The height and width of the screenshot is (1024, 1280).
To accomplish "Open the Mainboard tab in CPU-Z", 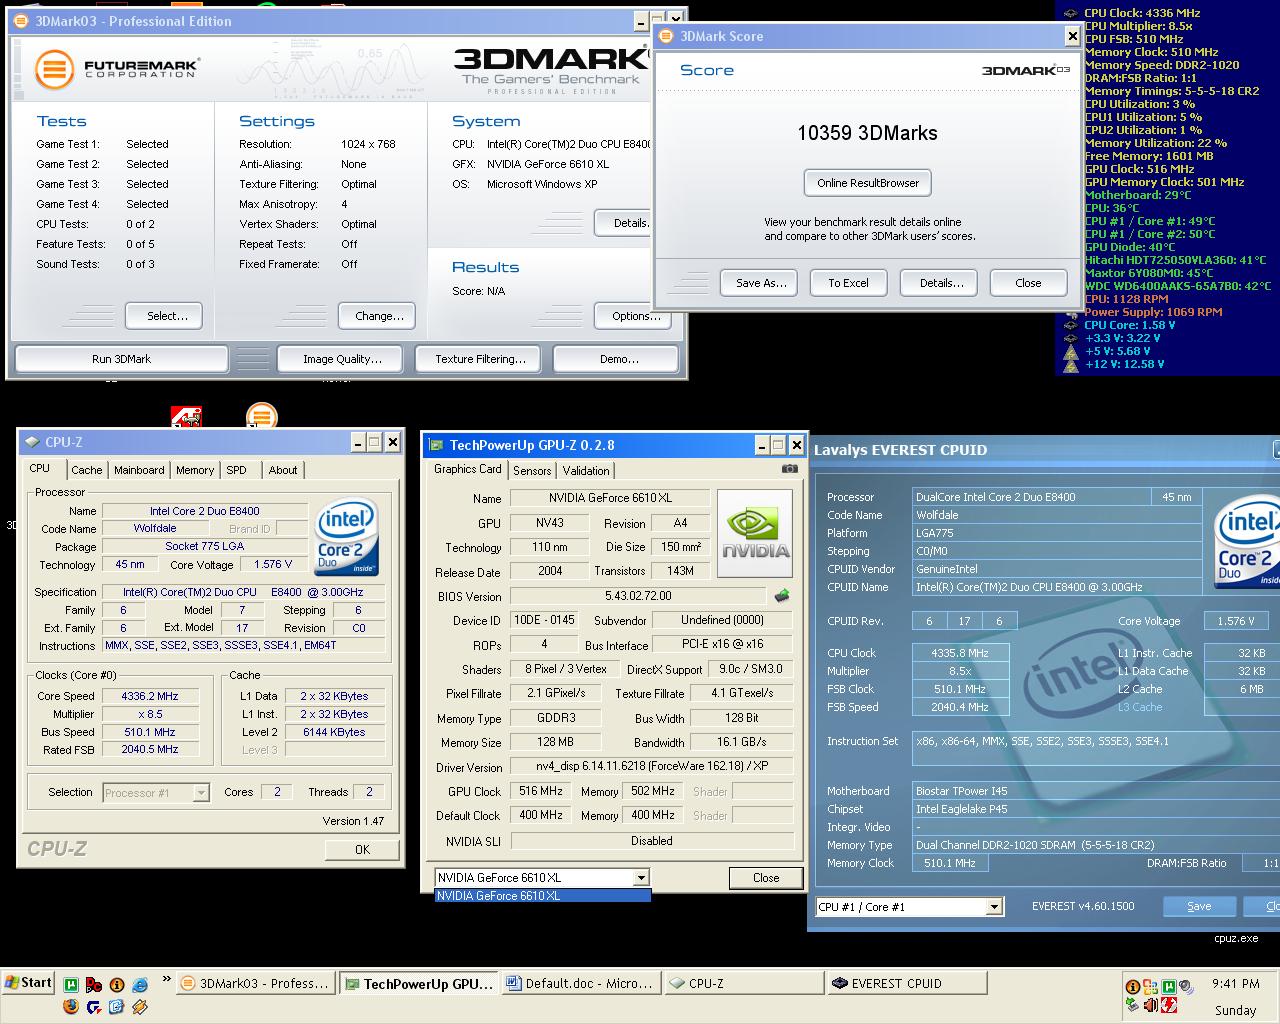I will click(139, 470).
